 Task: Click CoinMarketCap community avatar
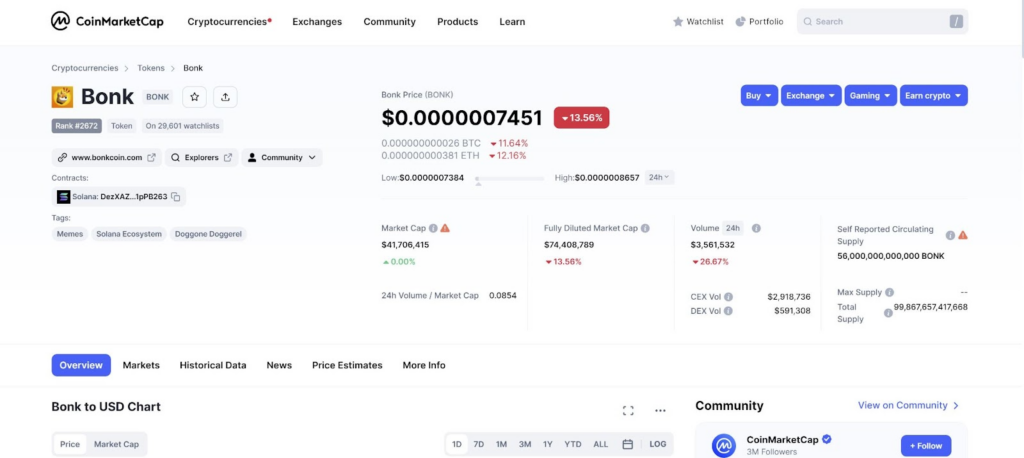(724, 446)
